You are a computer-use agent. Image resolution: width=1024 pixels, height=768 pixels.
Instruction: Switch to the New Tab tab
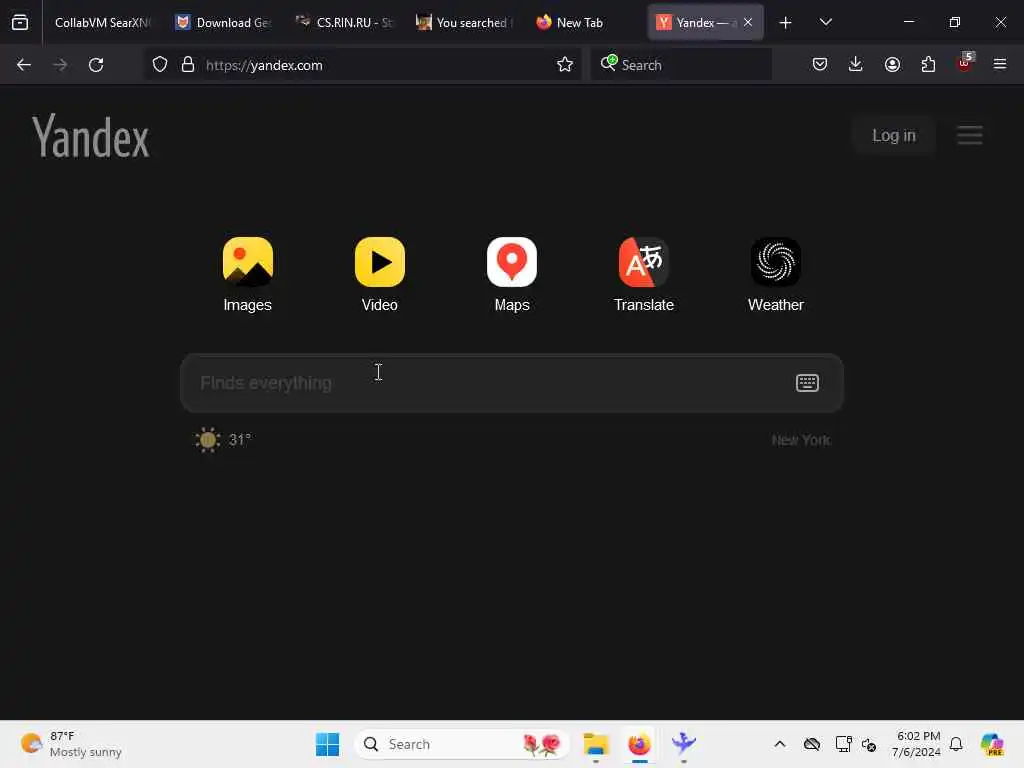pyautogui.click(x=584, y=22)
